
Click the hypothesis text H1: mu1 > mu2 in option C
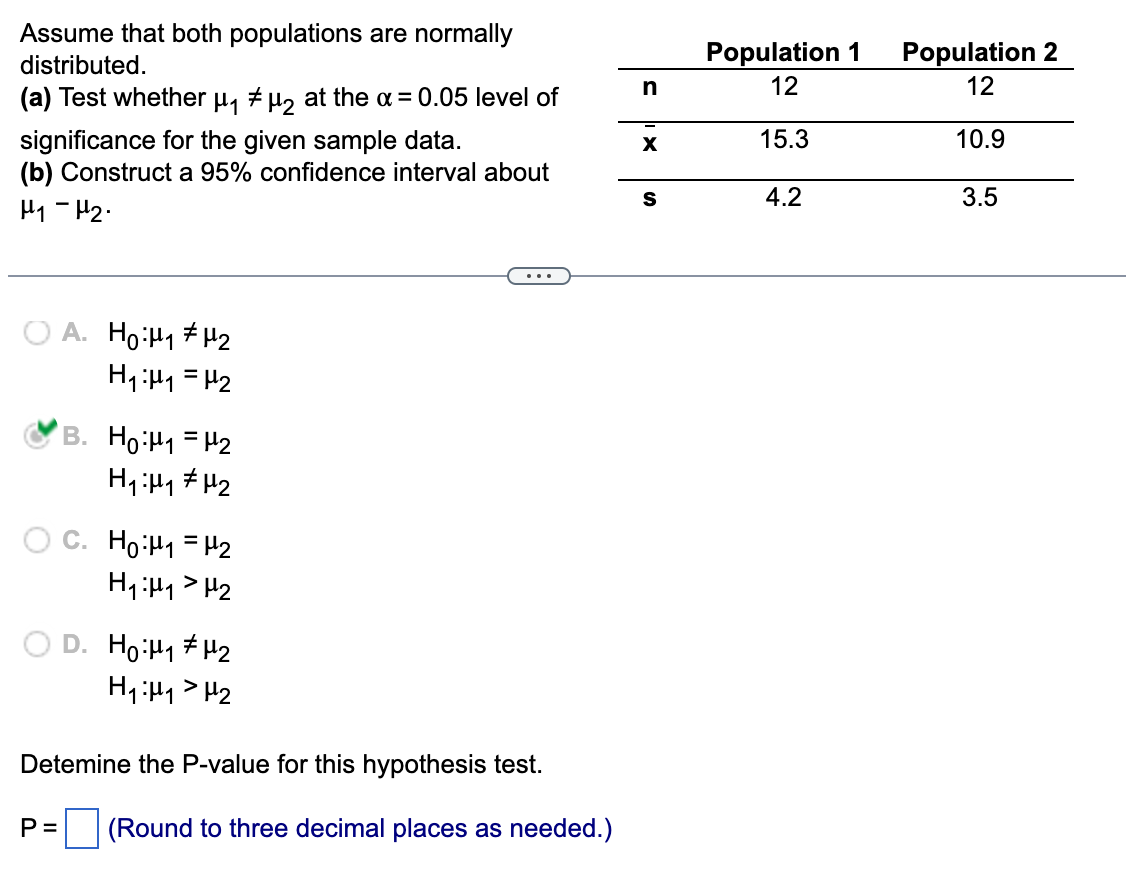tap(169, 587)
